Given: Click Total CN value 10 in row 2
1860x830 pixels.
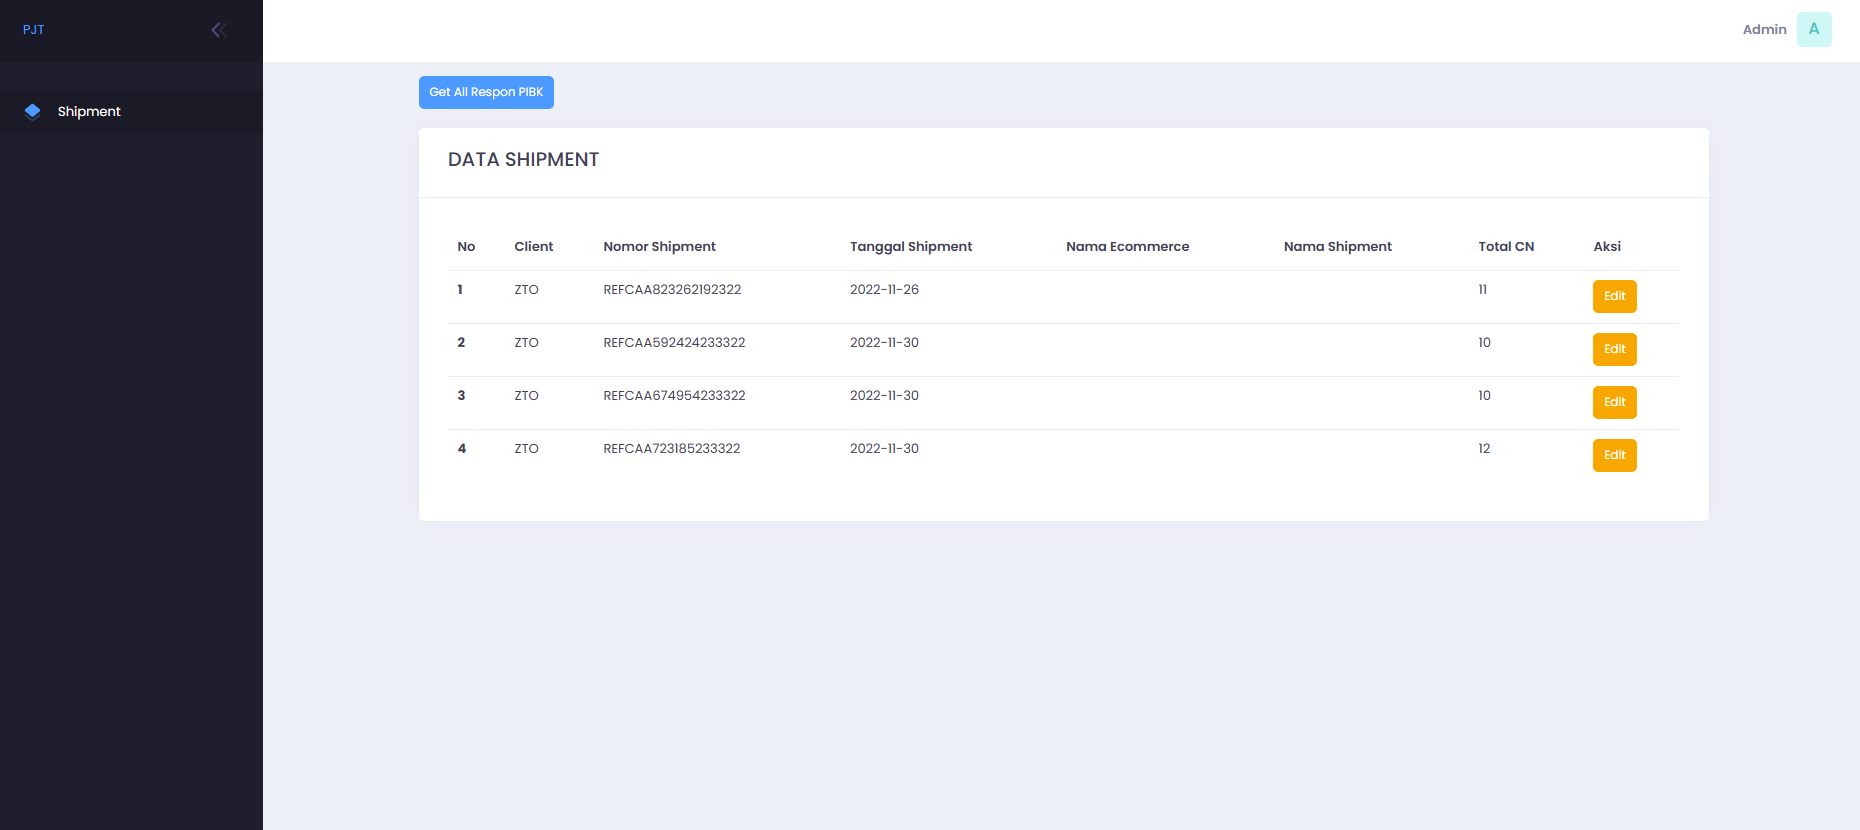Looking at the screenshot, I should [1484, 343].
